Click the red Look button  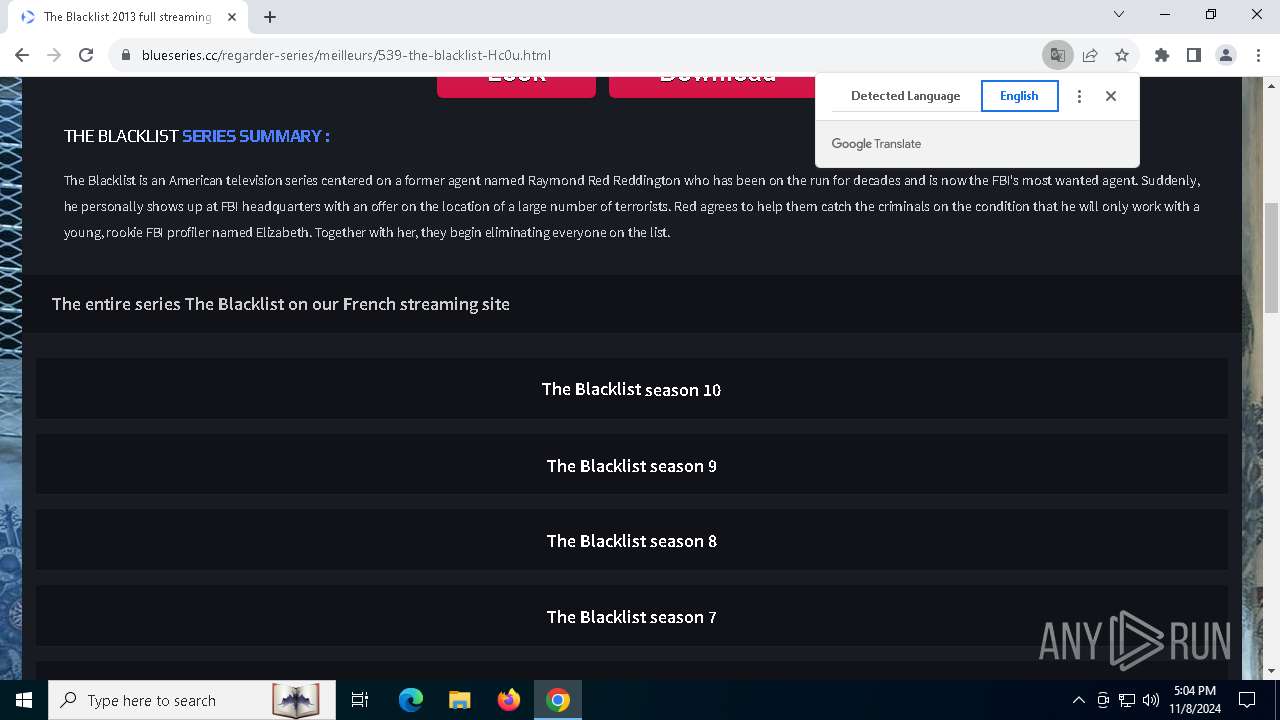click(516, 86)
